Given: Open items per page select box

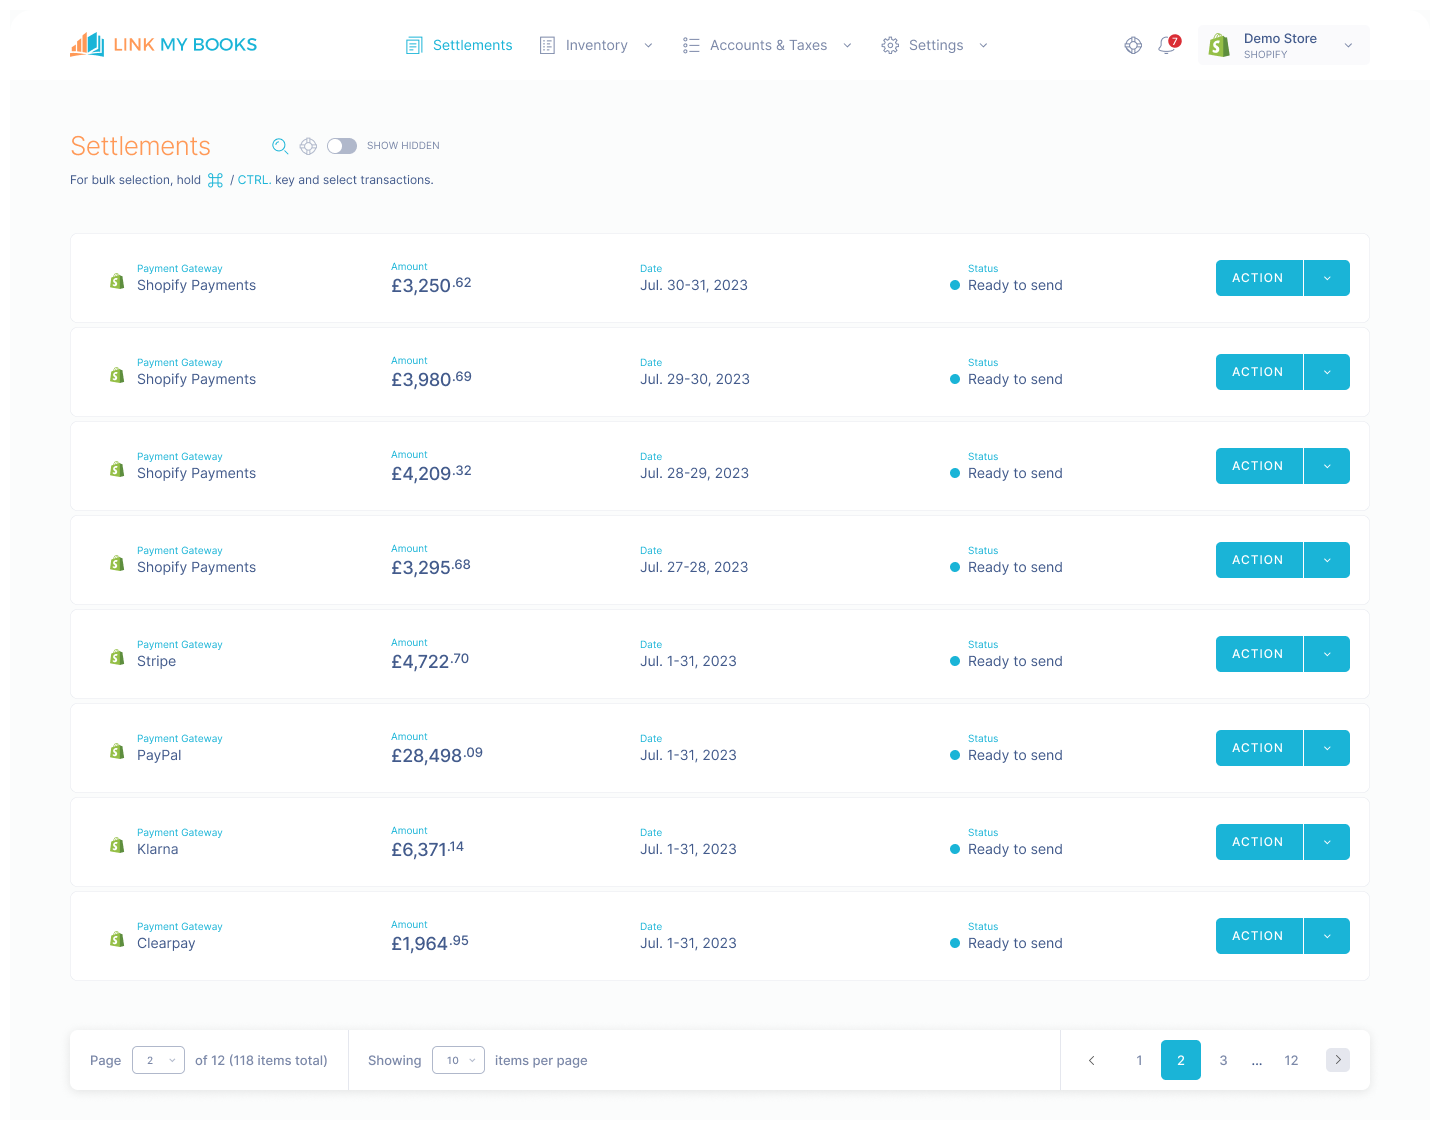Looking at the screenshot, I should (x=458, y=1060).
